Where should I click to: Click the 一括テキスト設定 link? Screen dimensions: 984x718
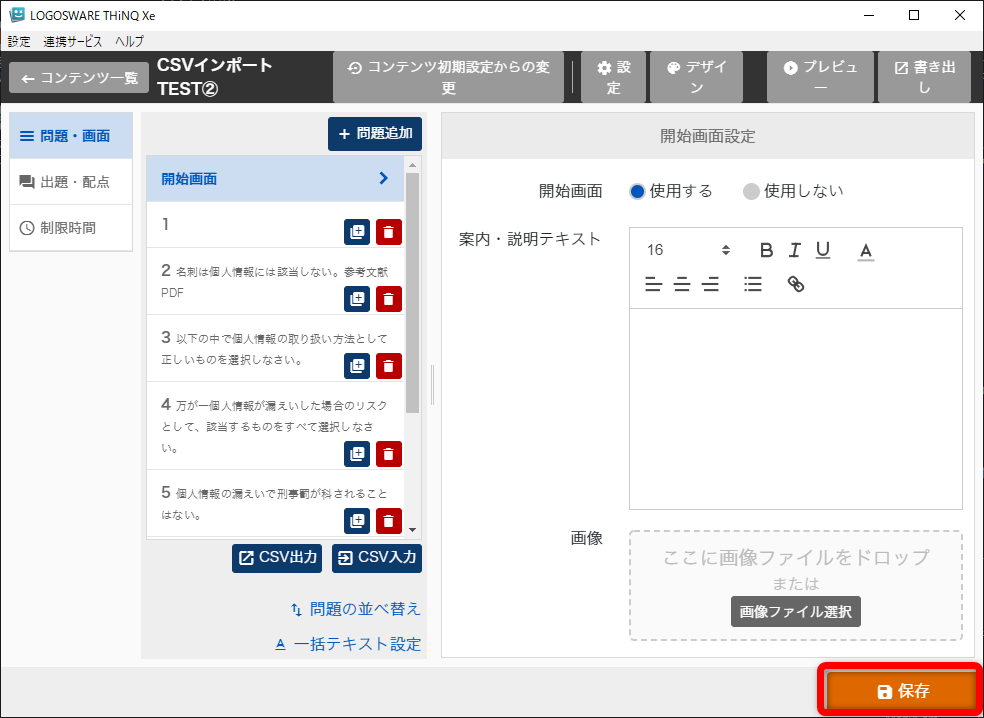[x=348, y=644]
